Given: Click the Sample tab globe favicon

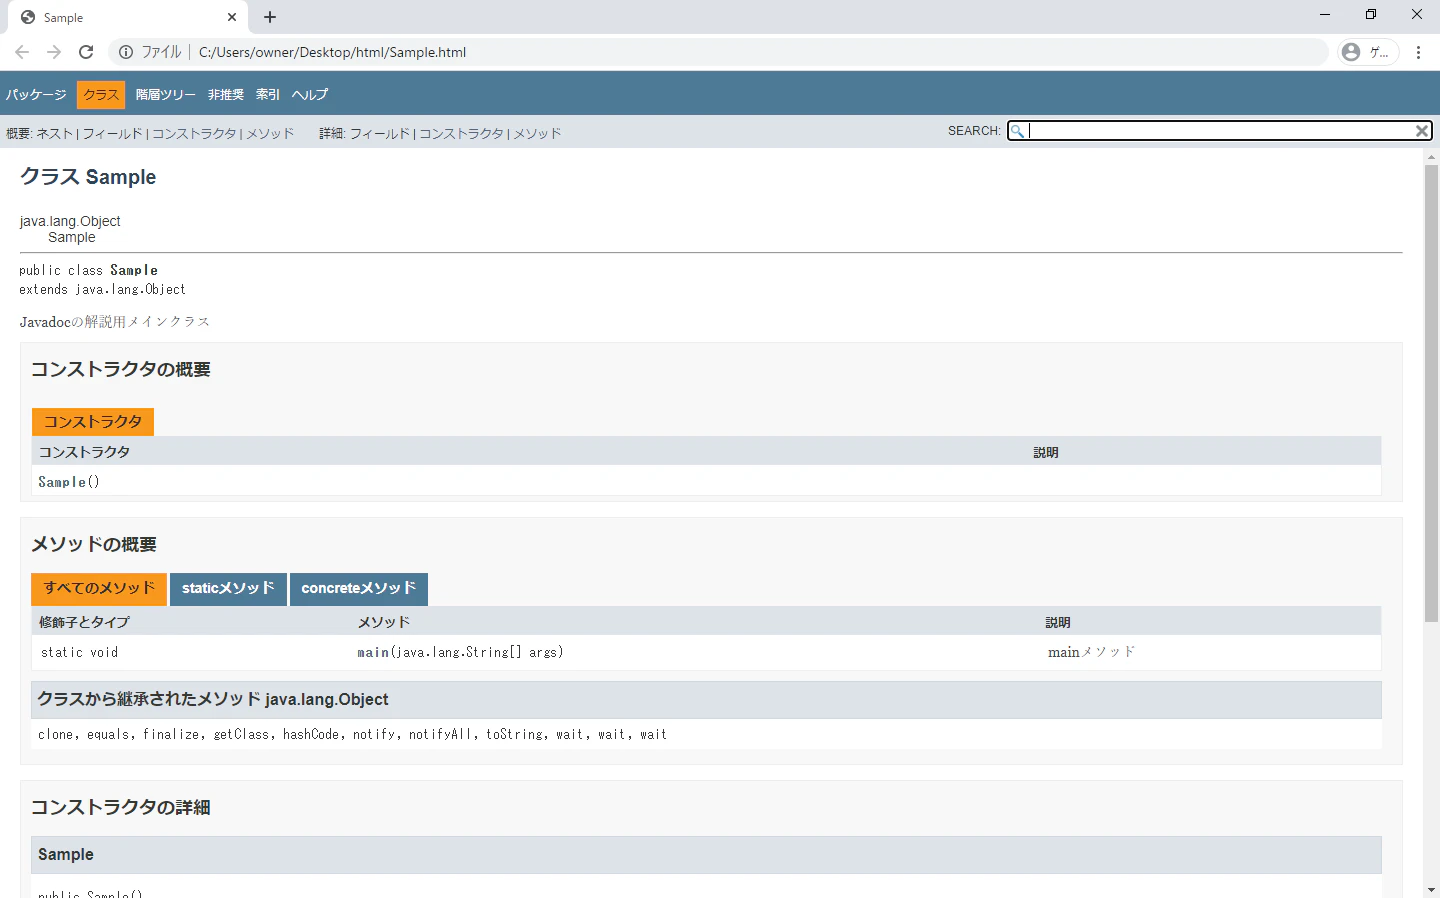Looking at the screenshot, I should [x=28, y=17].
